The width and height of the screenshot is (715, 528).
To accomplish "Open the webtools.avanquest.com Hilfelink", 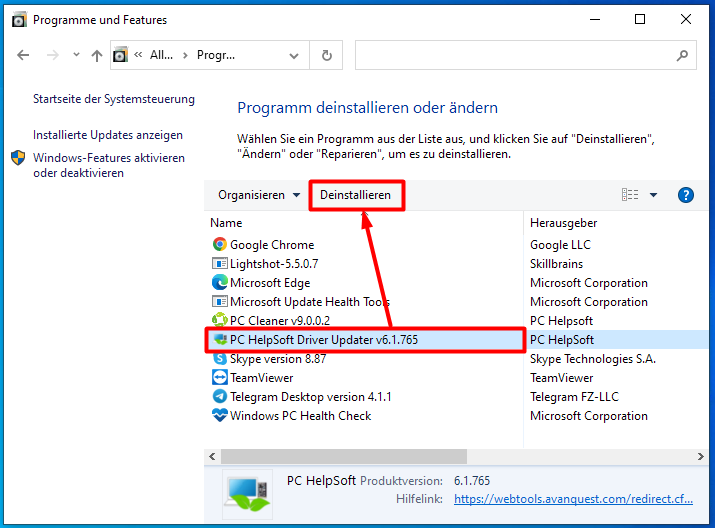I will [573, 499].
